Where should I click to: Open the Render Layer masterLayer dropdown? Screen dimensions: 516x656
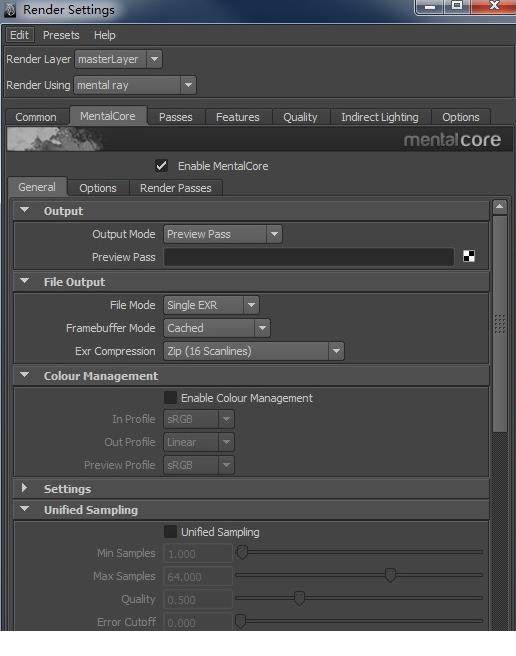point(118,59)
